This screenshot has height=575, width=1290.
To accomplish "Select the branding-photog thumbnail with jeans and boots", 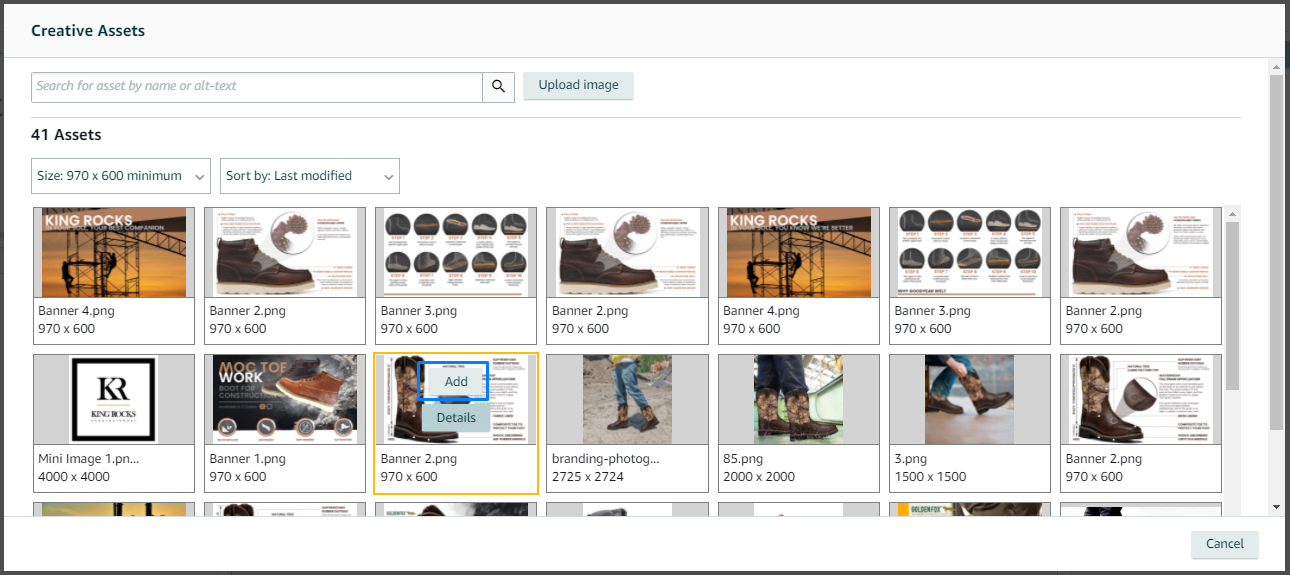I will [x=628, y=399].
